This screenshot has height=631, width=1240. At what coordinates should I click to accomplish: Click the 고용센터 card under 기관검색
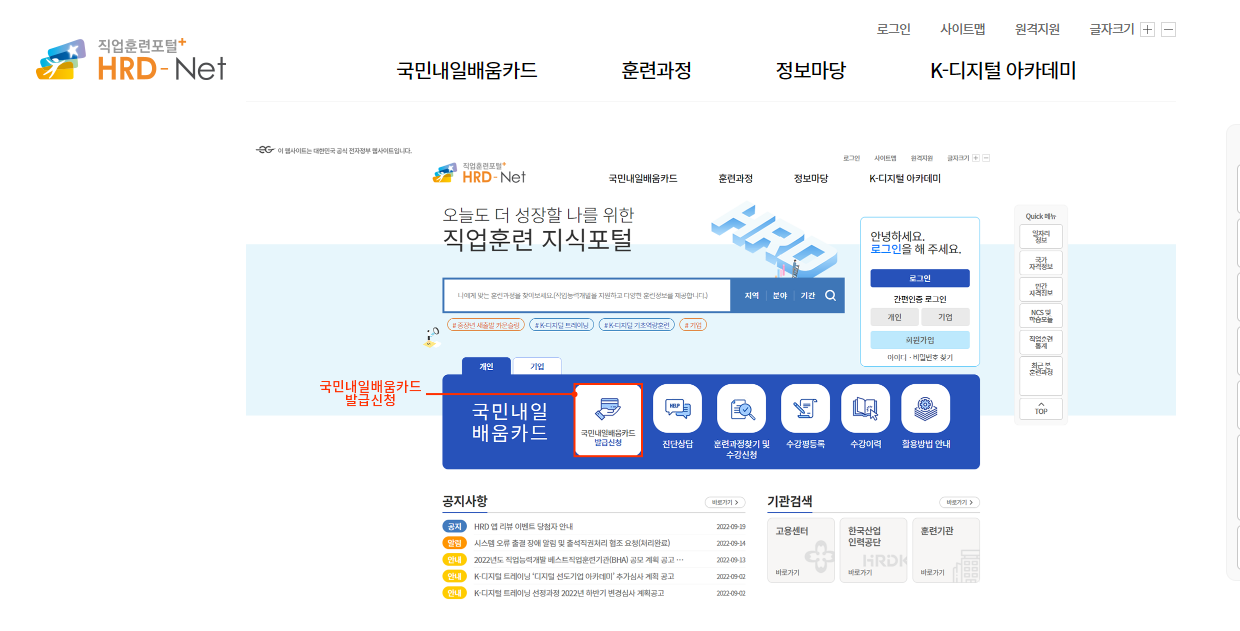coord(801,550)
